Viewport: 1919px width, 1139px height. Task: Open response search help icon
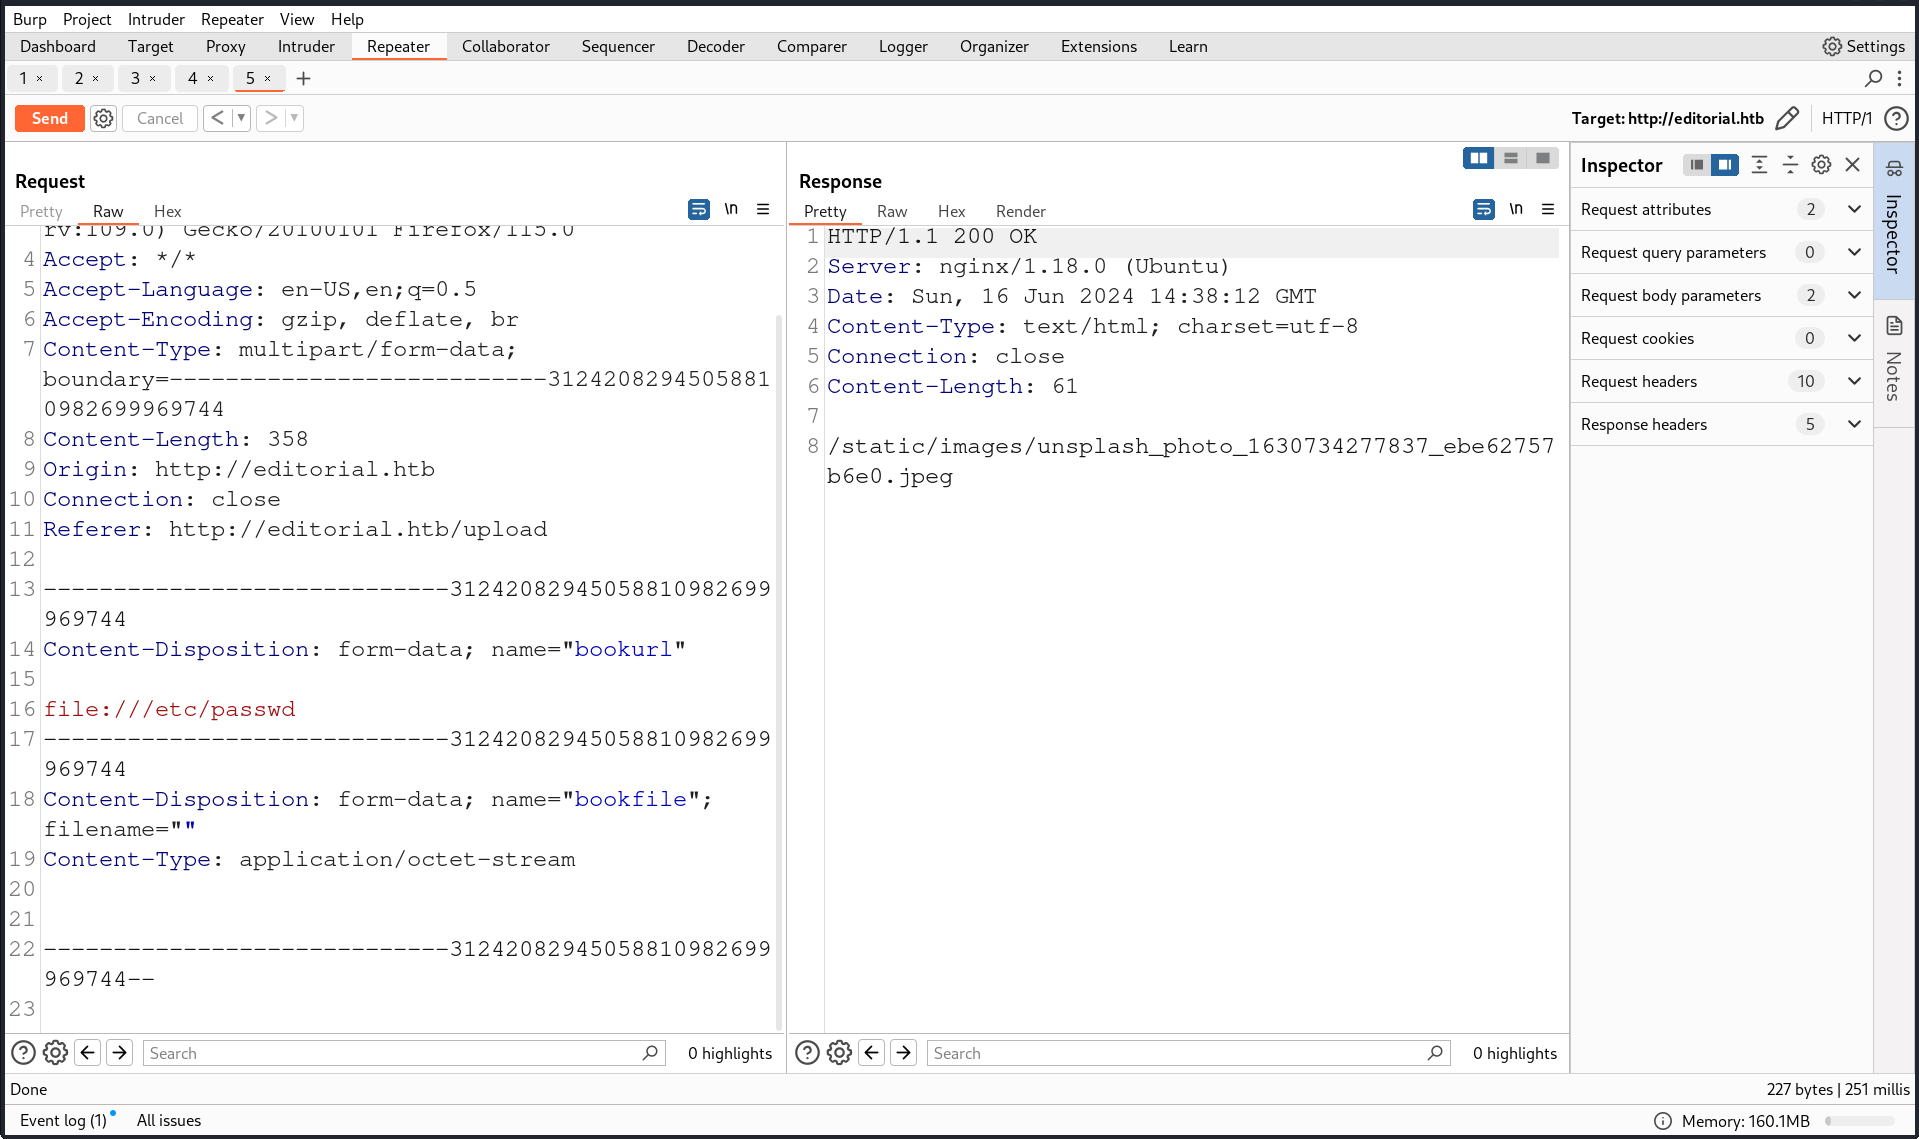pos(807,1052)
